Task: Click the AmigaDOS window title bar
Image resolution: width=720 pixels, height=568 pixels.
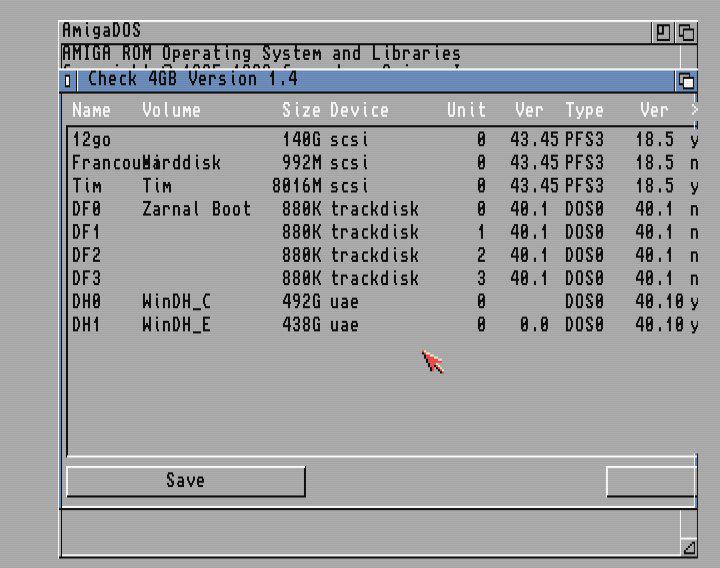Action: tap(356, 33)
